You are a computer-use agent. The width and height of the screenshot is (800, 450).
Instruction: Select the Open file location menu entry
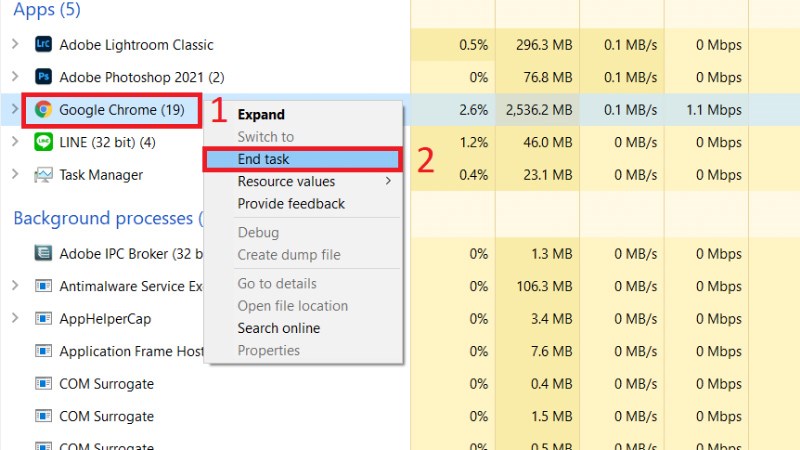tap(303, 306)
